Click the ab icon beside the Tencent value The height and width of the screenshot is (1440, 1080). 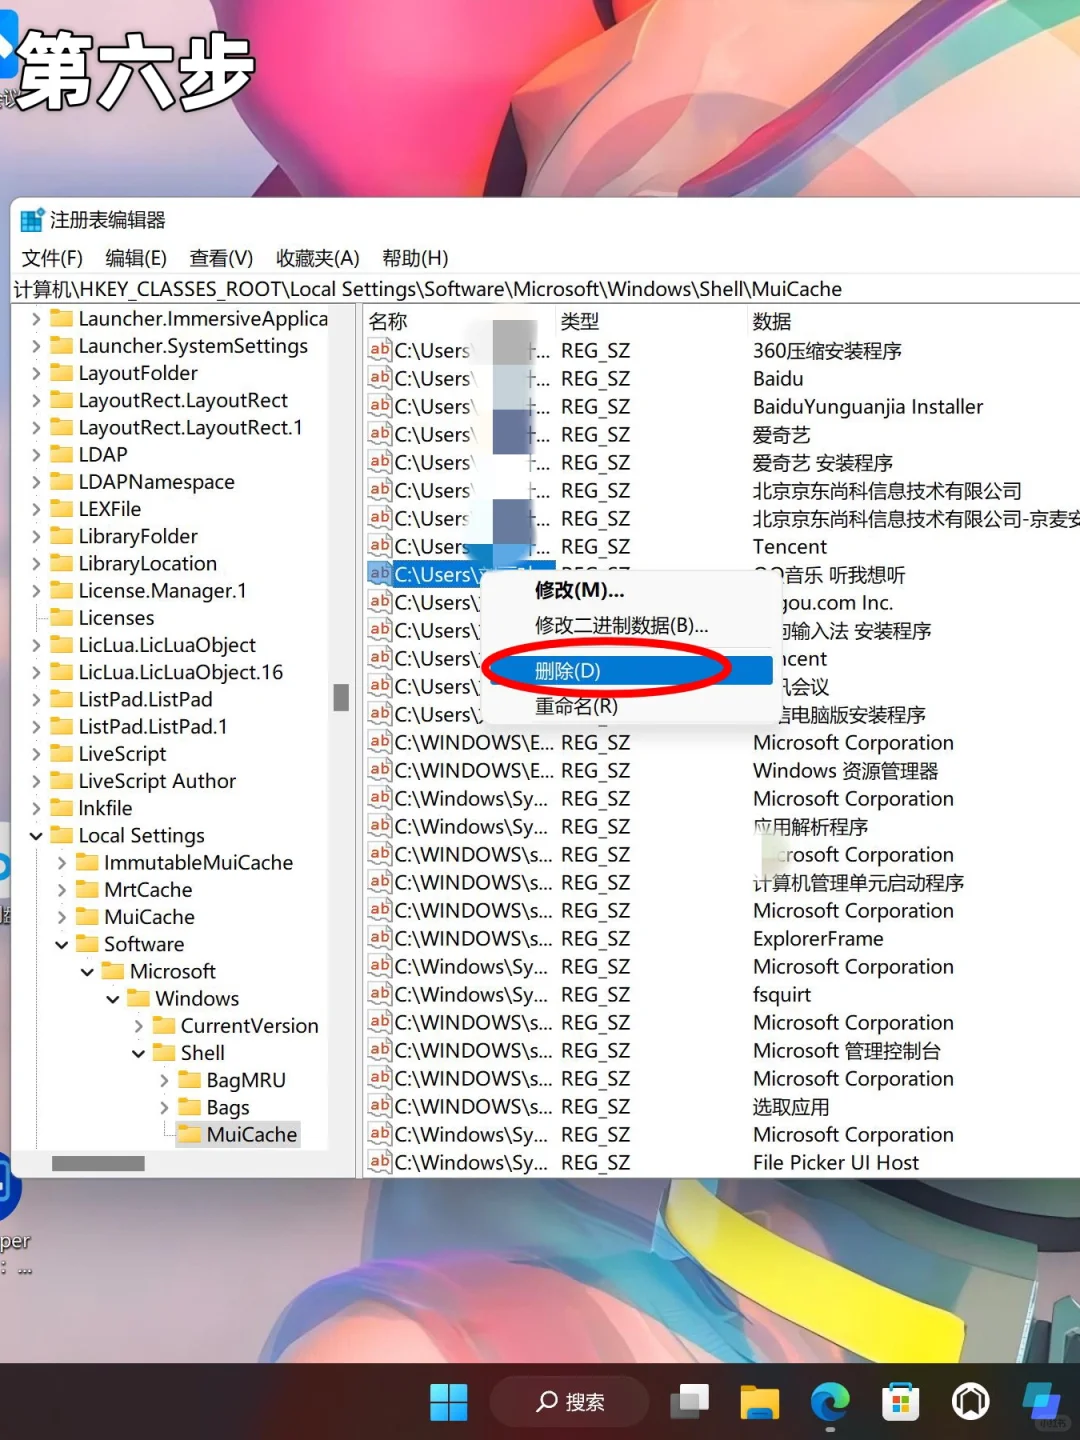click(x=378, y=546)
